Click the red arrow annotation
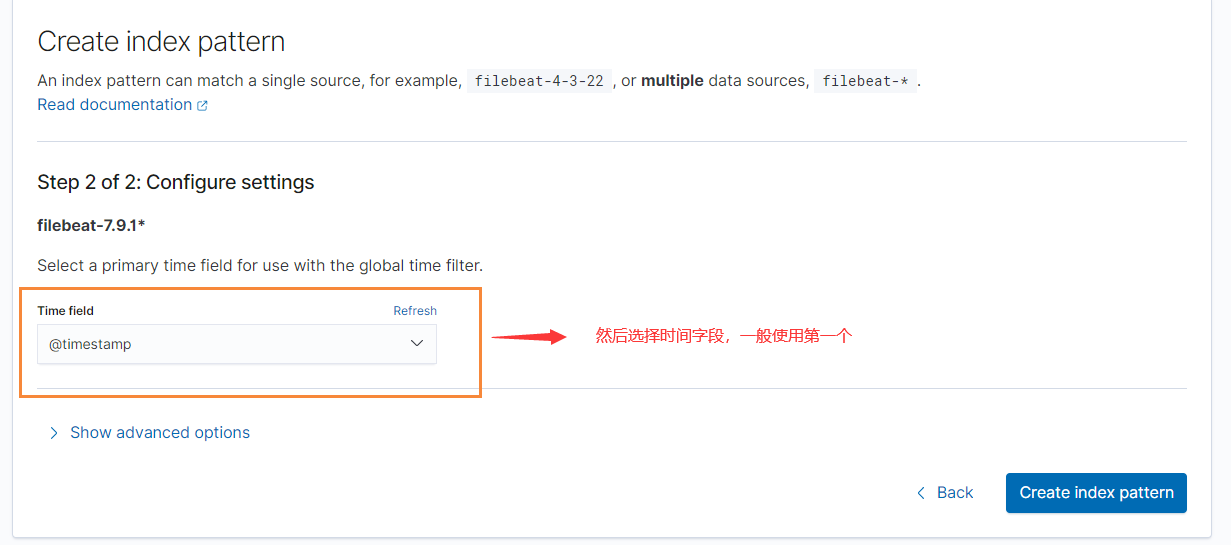This screenshot has width=1231, height=545. (x=529, y=337)
